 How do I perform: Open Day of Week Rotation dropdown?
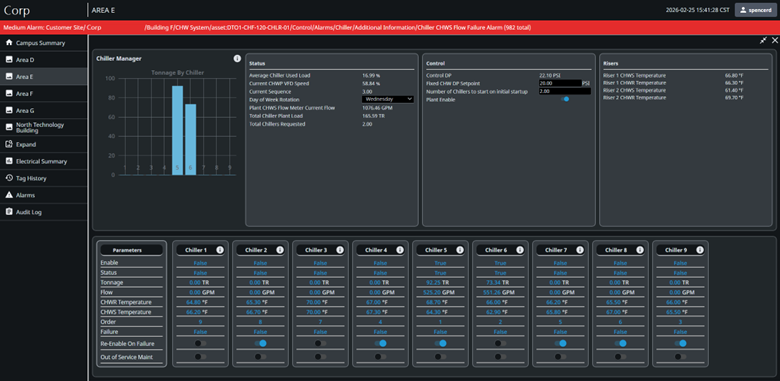coord(388,99)
